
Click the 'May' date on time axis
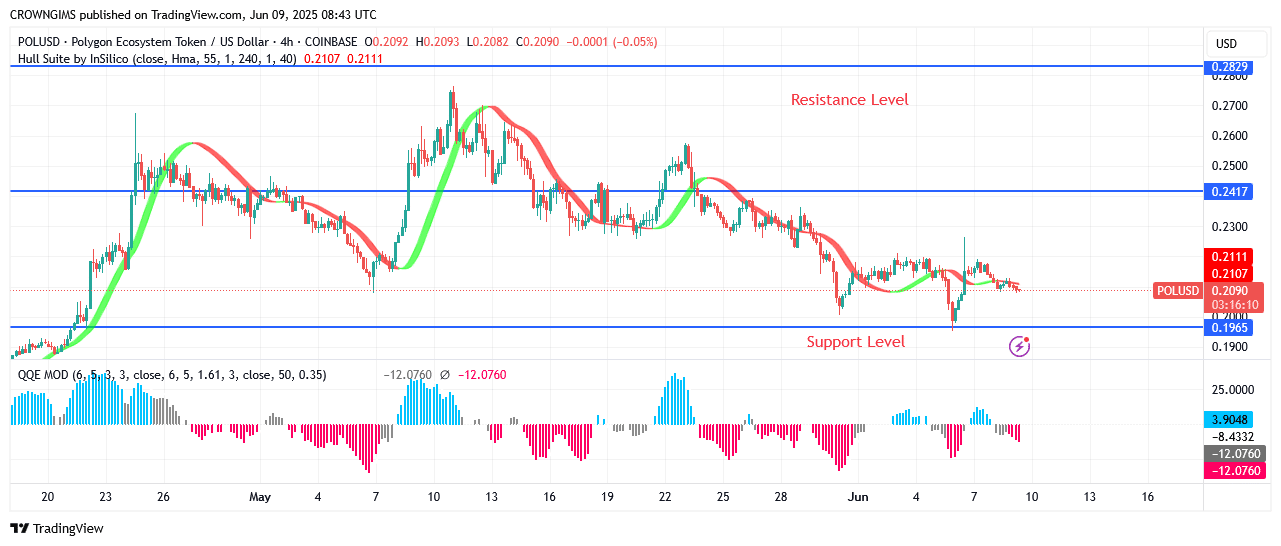click(260, 496)
